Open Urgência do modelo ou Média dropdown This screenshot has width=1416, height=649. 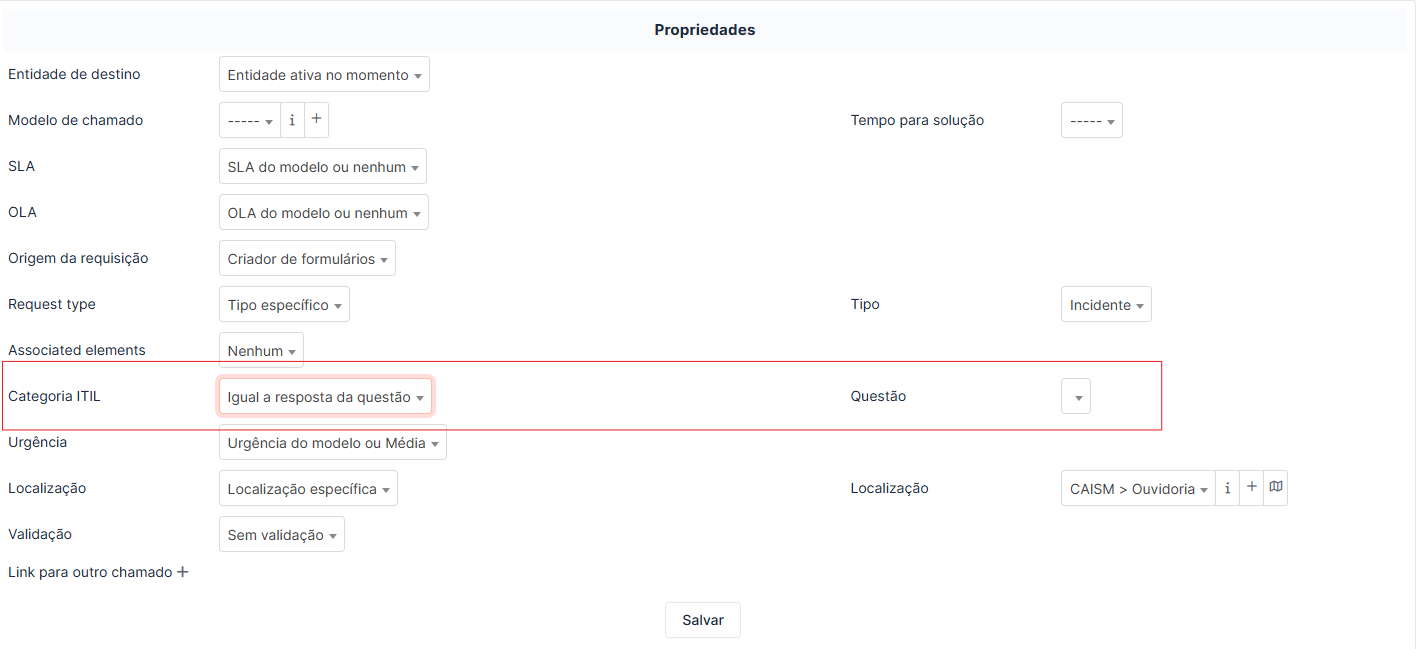[x=333, y=442]
